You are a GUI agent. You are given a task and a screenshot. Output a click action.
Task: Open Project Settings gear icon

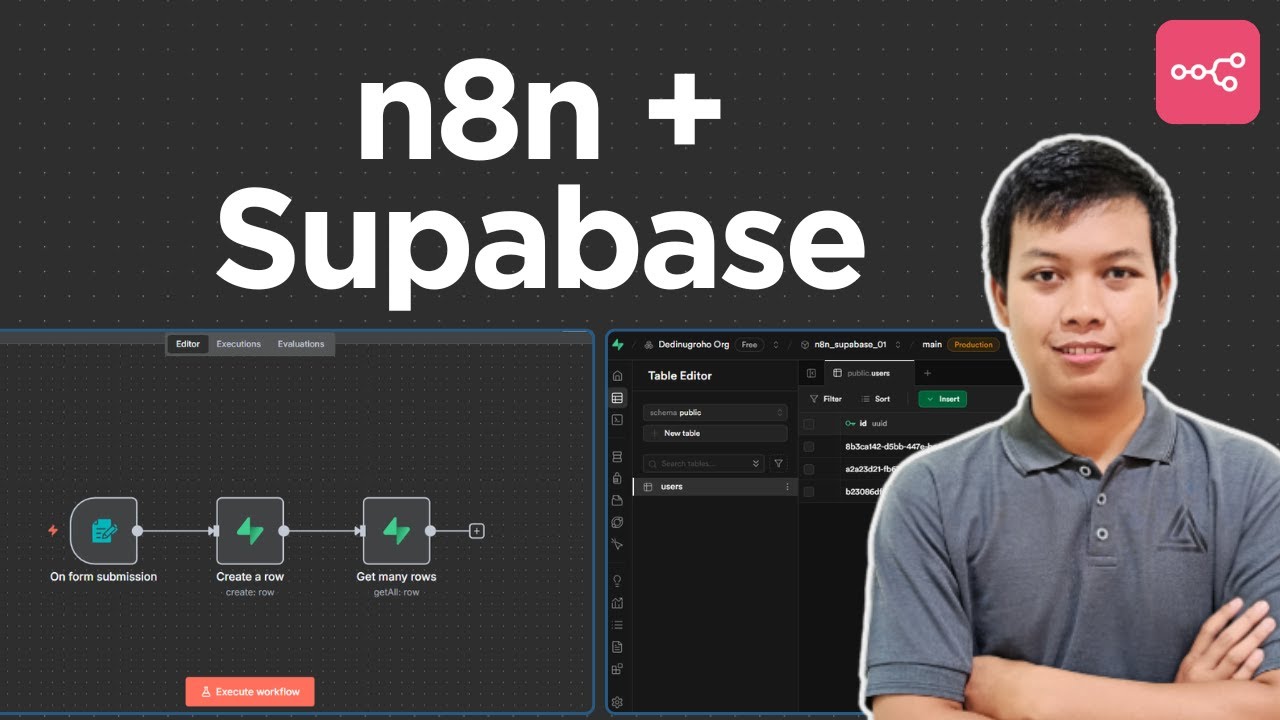tap(617, 702)
